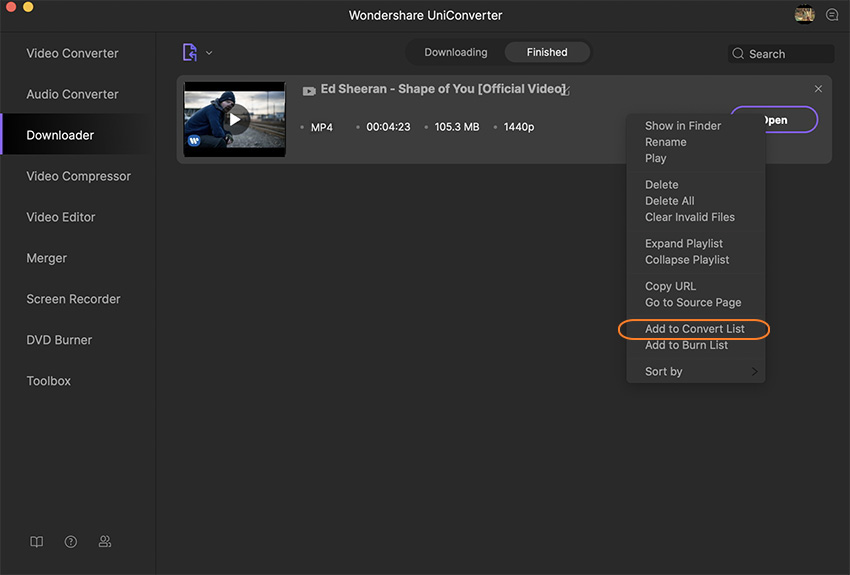Switch to the Downloading tab
The width and height of the screenshot is (850, 575).
tap(456, 52)
